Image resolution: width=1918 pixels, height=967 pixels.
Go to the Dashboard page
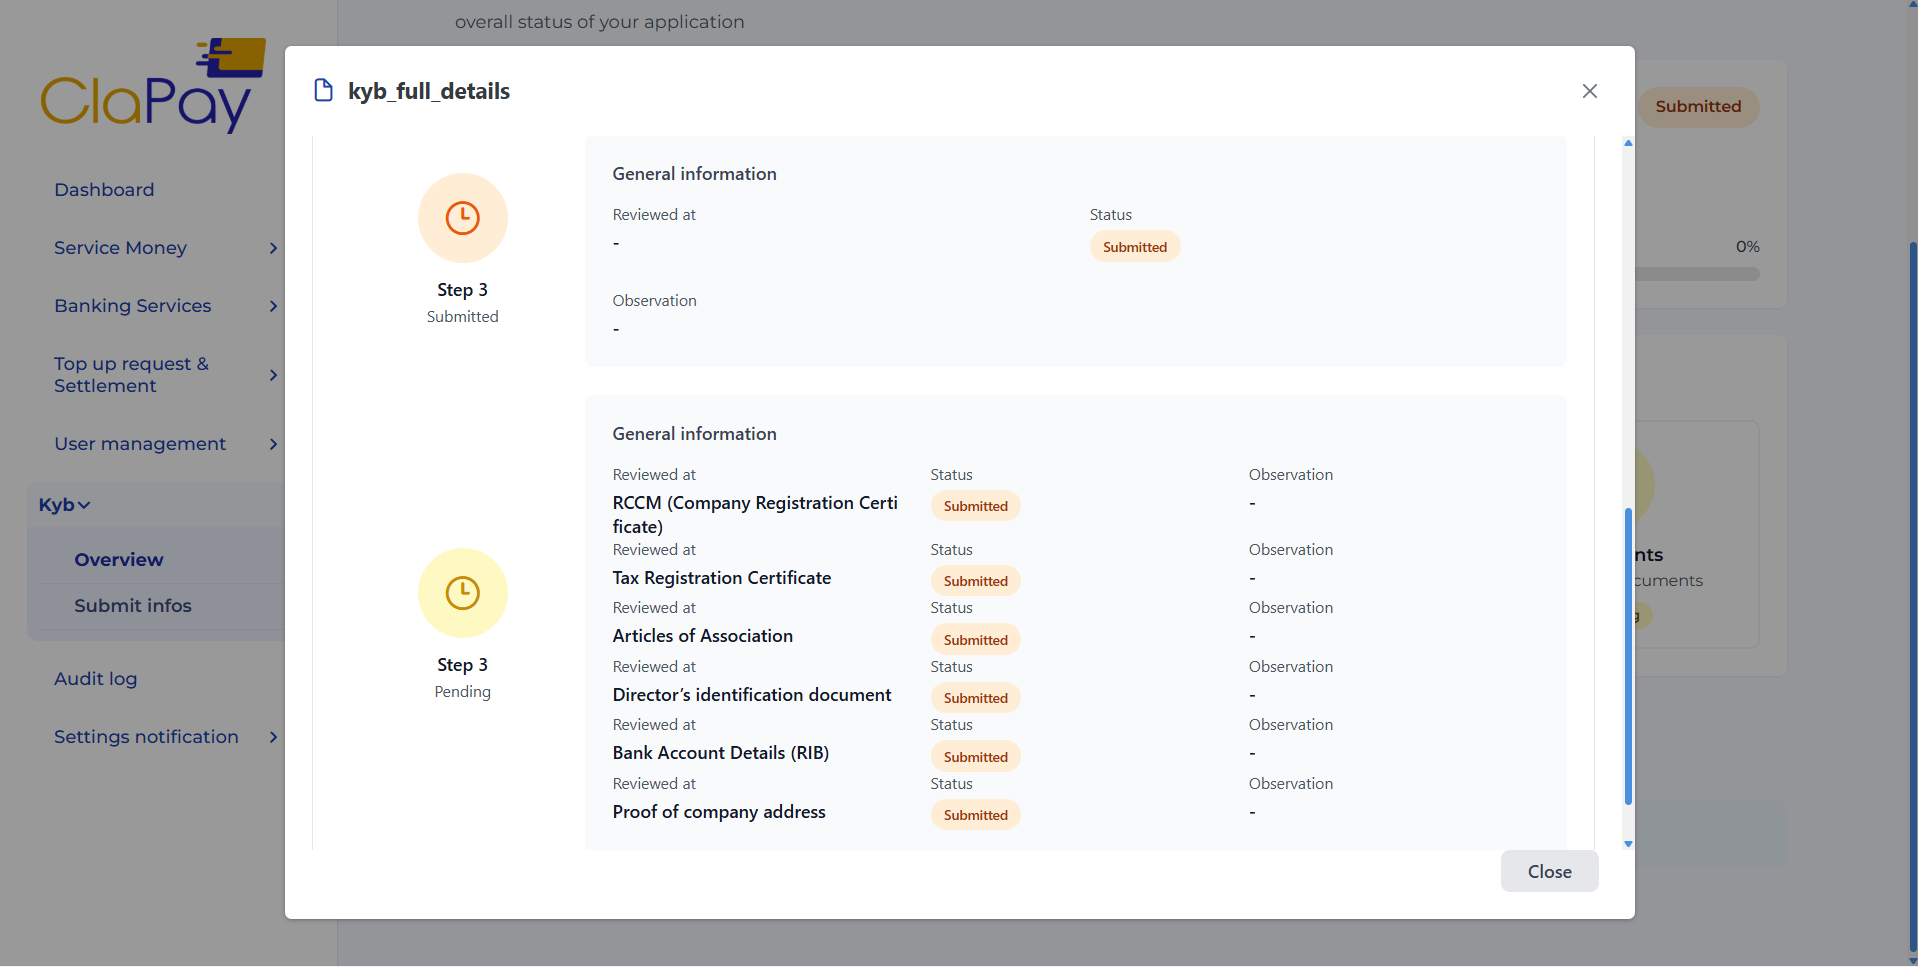click(x=104, y=190)
